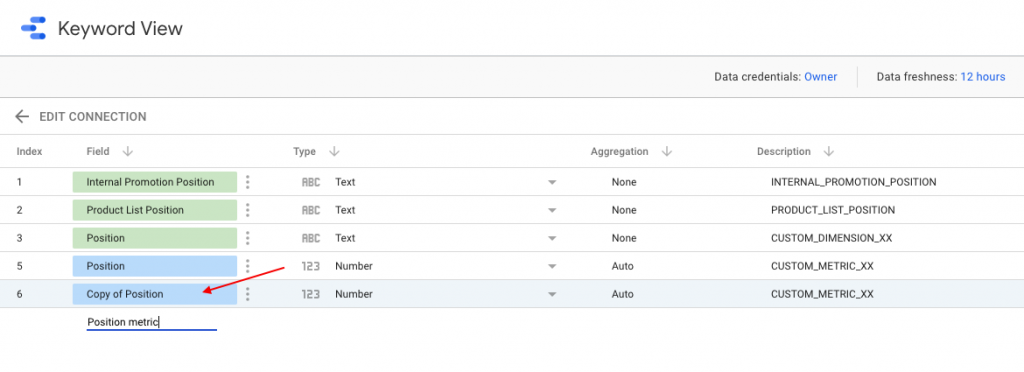1024x372 pixels.
Task: Expand the type dropdown for Internal Promotion Position
Action: [552, 183]
